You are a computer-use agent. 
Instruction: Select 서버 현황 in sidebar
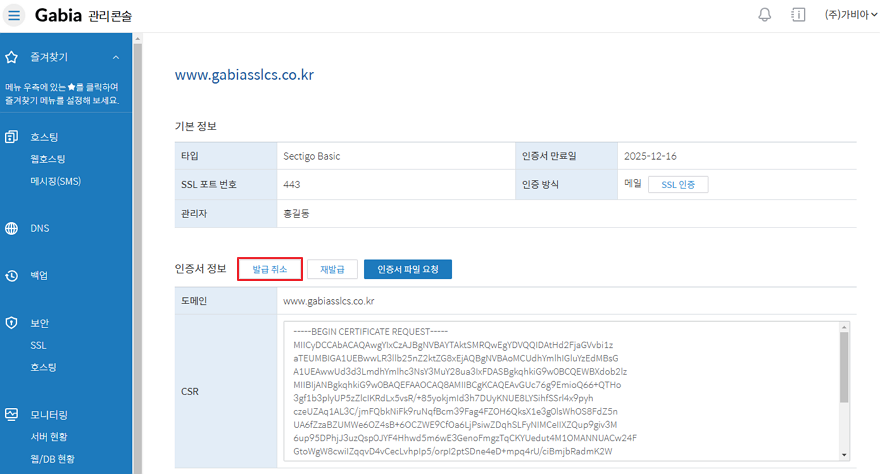point(49,437)
